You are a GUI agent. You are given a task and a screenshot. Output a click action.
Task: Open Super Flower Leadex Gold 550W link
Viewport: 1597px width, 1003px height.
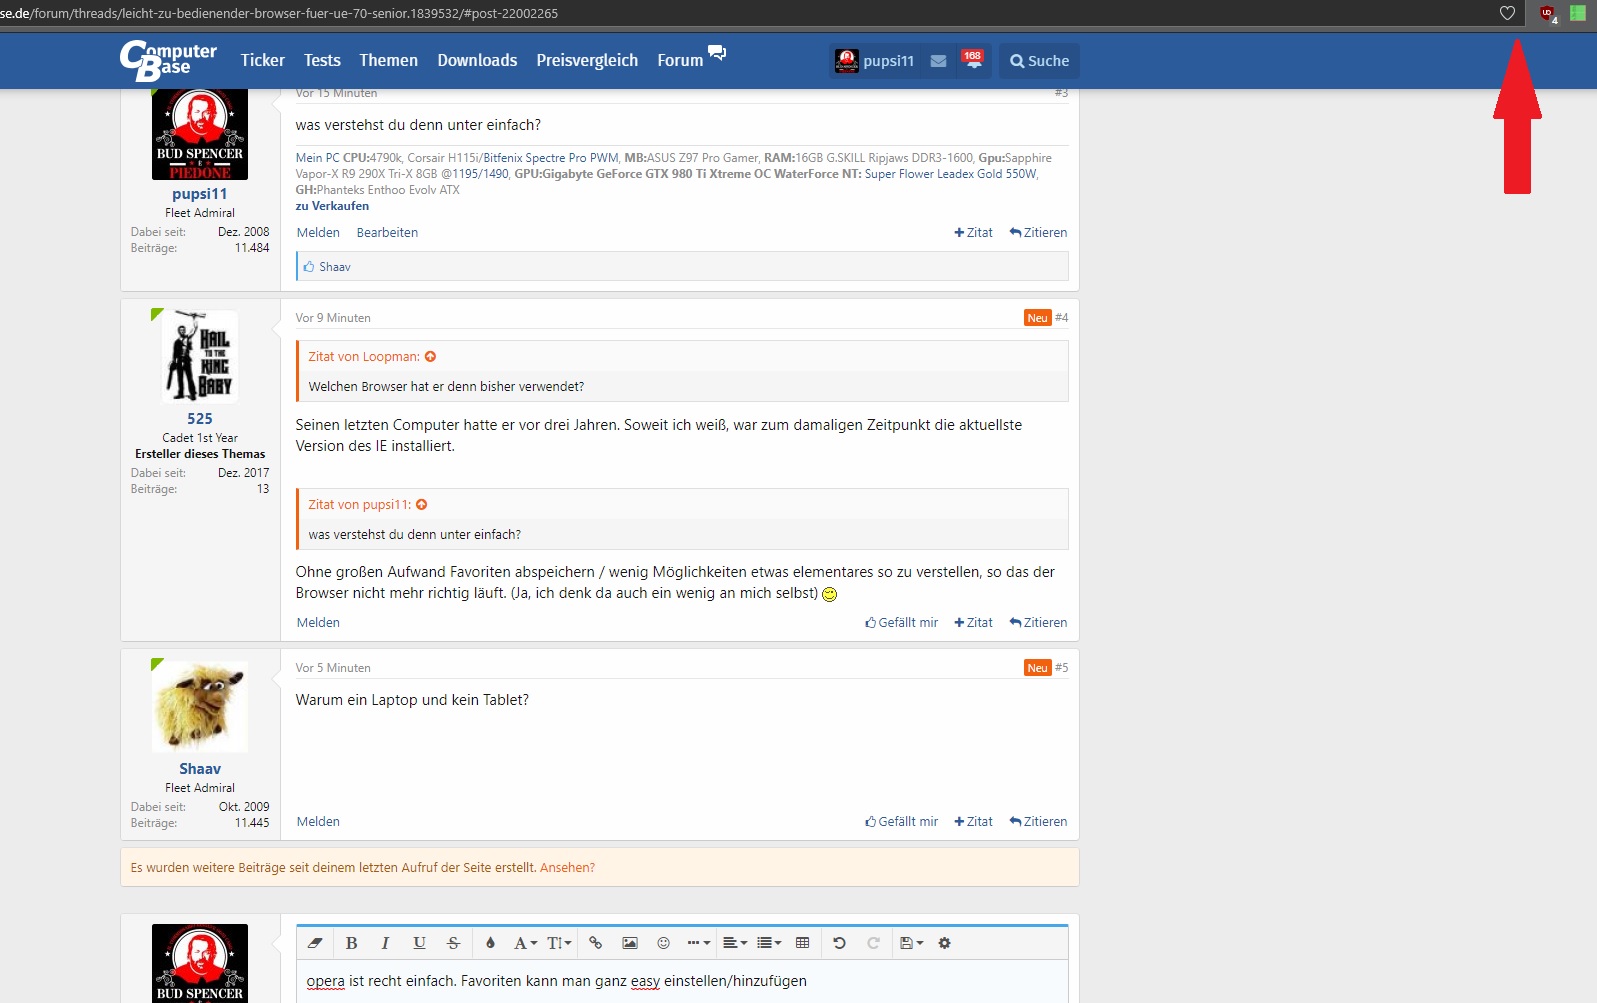950,174
